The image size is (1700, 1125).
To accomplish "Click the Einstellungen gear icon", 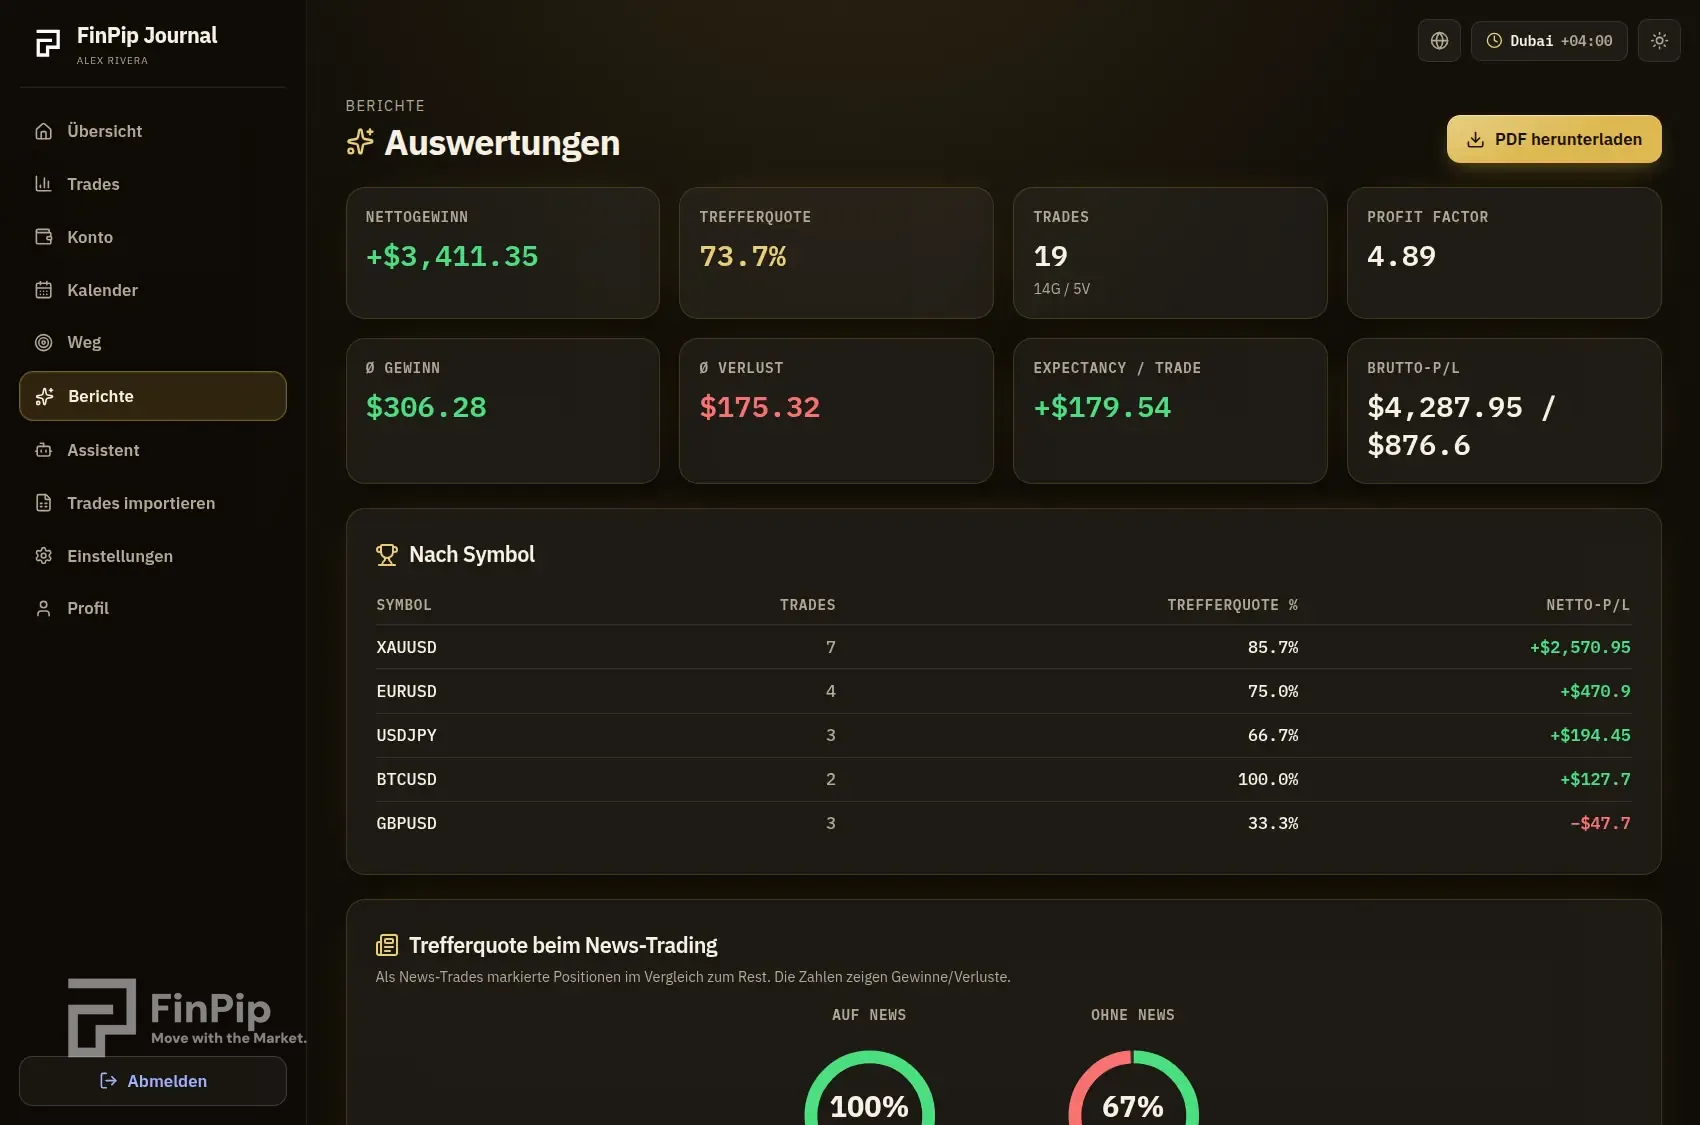I will [43, 556].
